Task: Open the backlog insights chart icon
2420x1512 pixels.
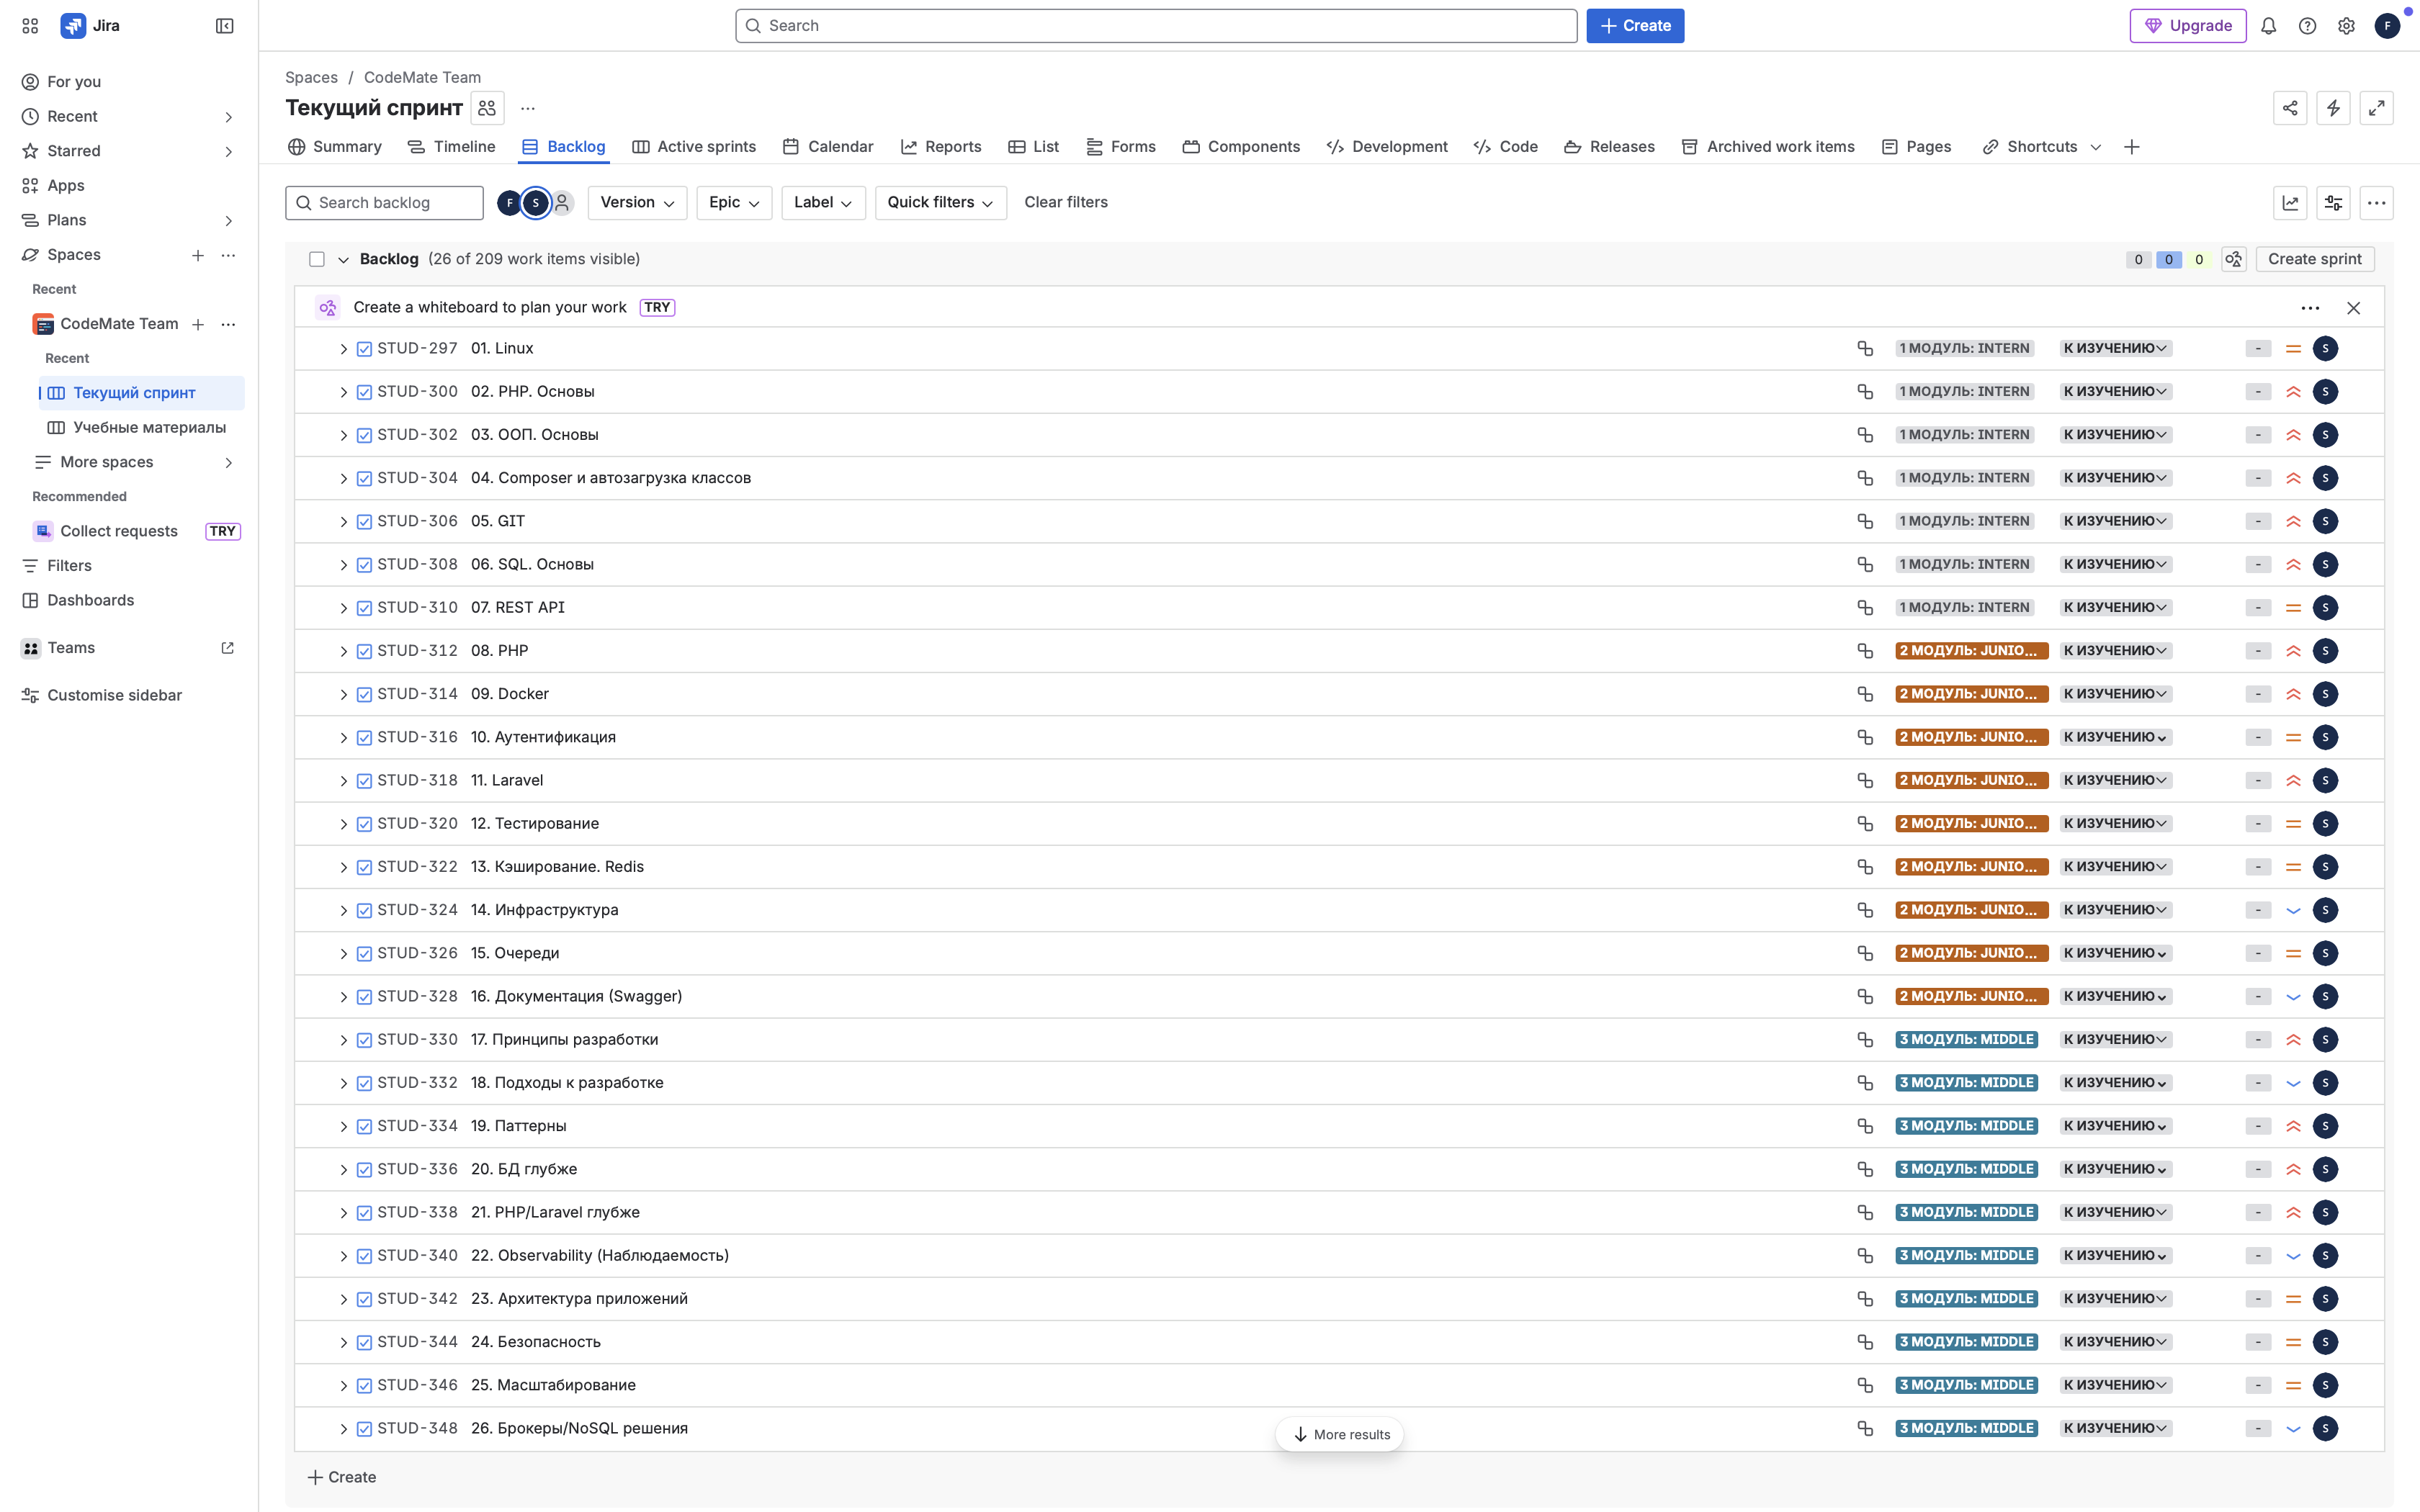Action: 2291,202
